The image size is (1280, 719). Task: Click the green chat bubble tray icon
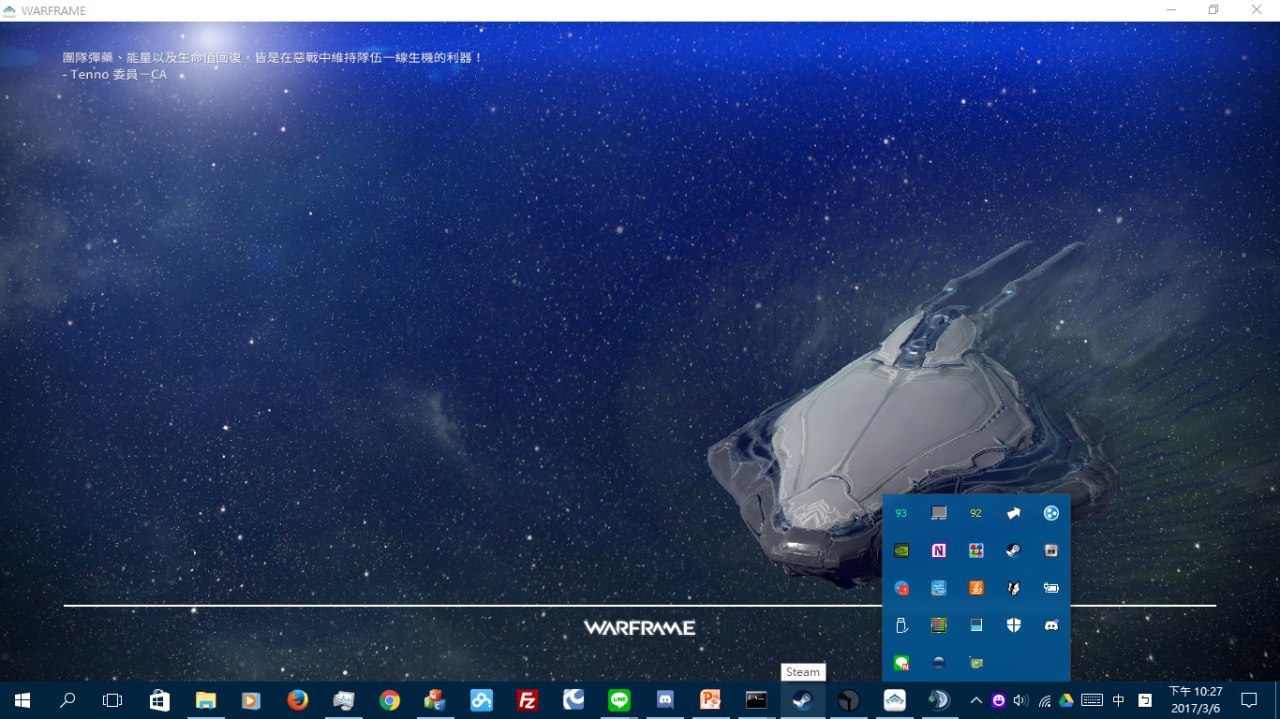(901, 662)
